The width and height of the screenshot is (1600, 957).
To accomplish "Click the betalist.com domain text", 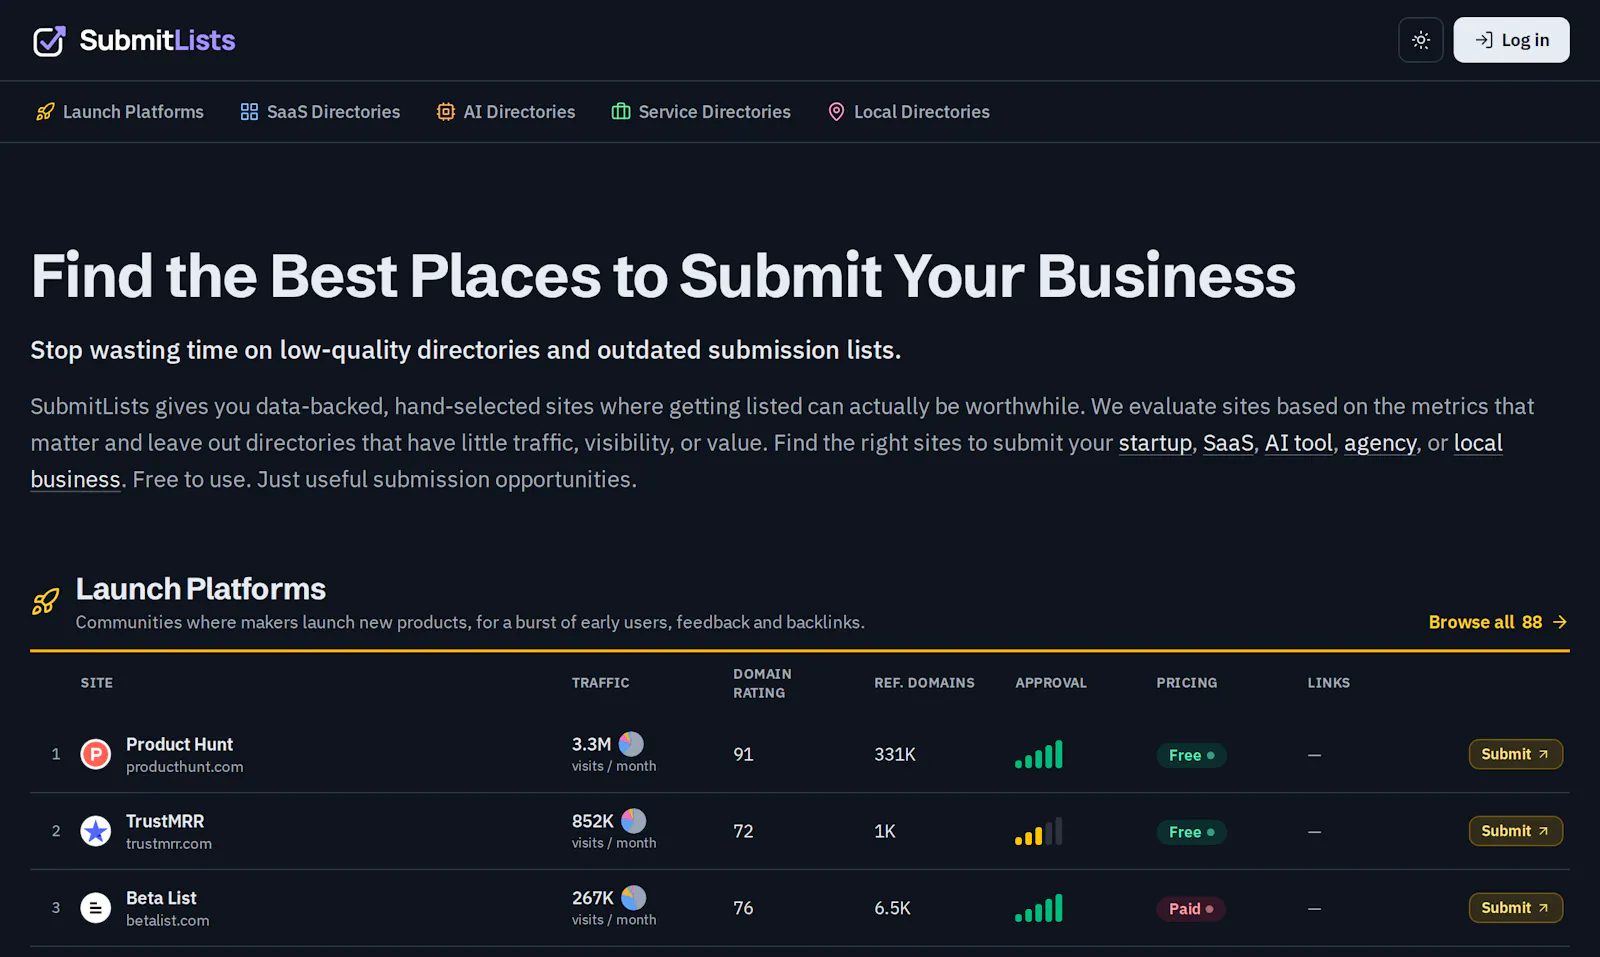I will 168,921.
